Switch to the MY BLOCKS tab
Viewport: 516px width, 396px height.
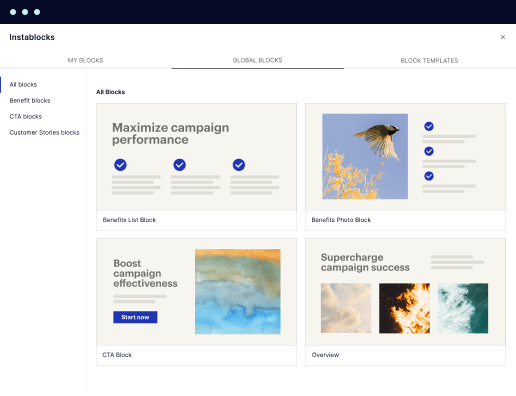(86, 60)
